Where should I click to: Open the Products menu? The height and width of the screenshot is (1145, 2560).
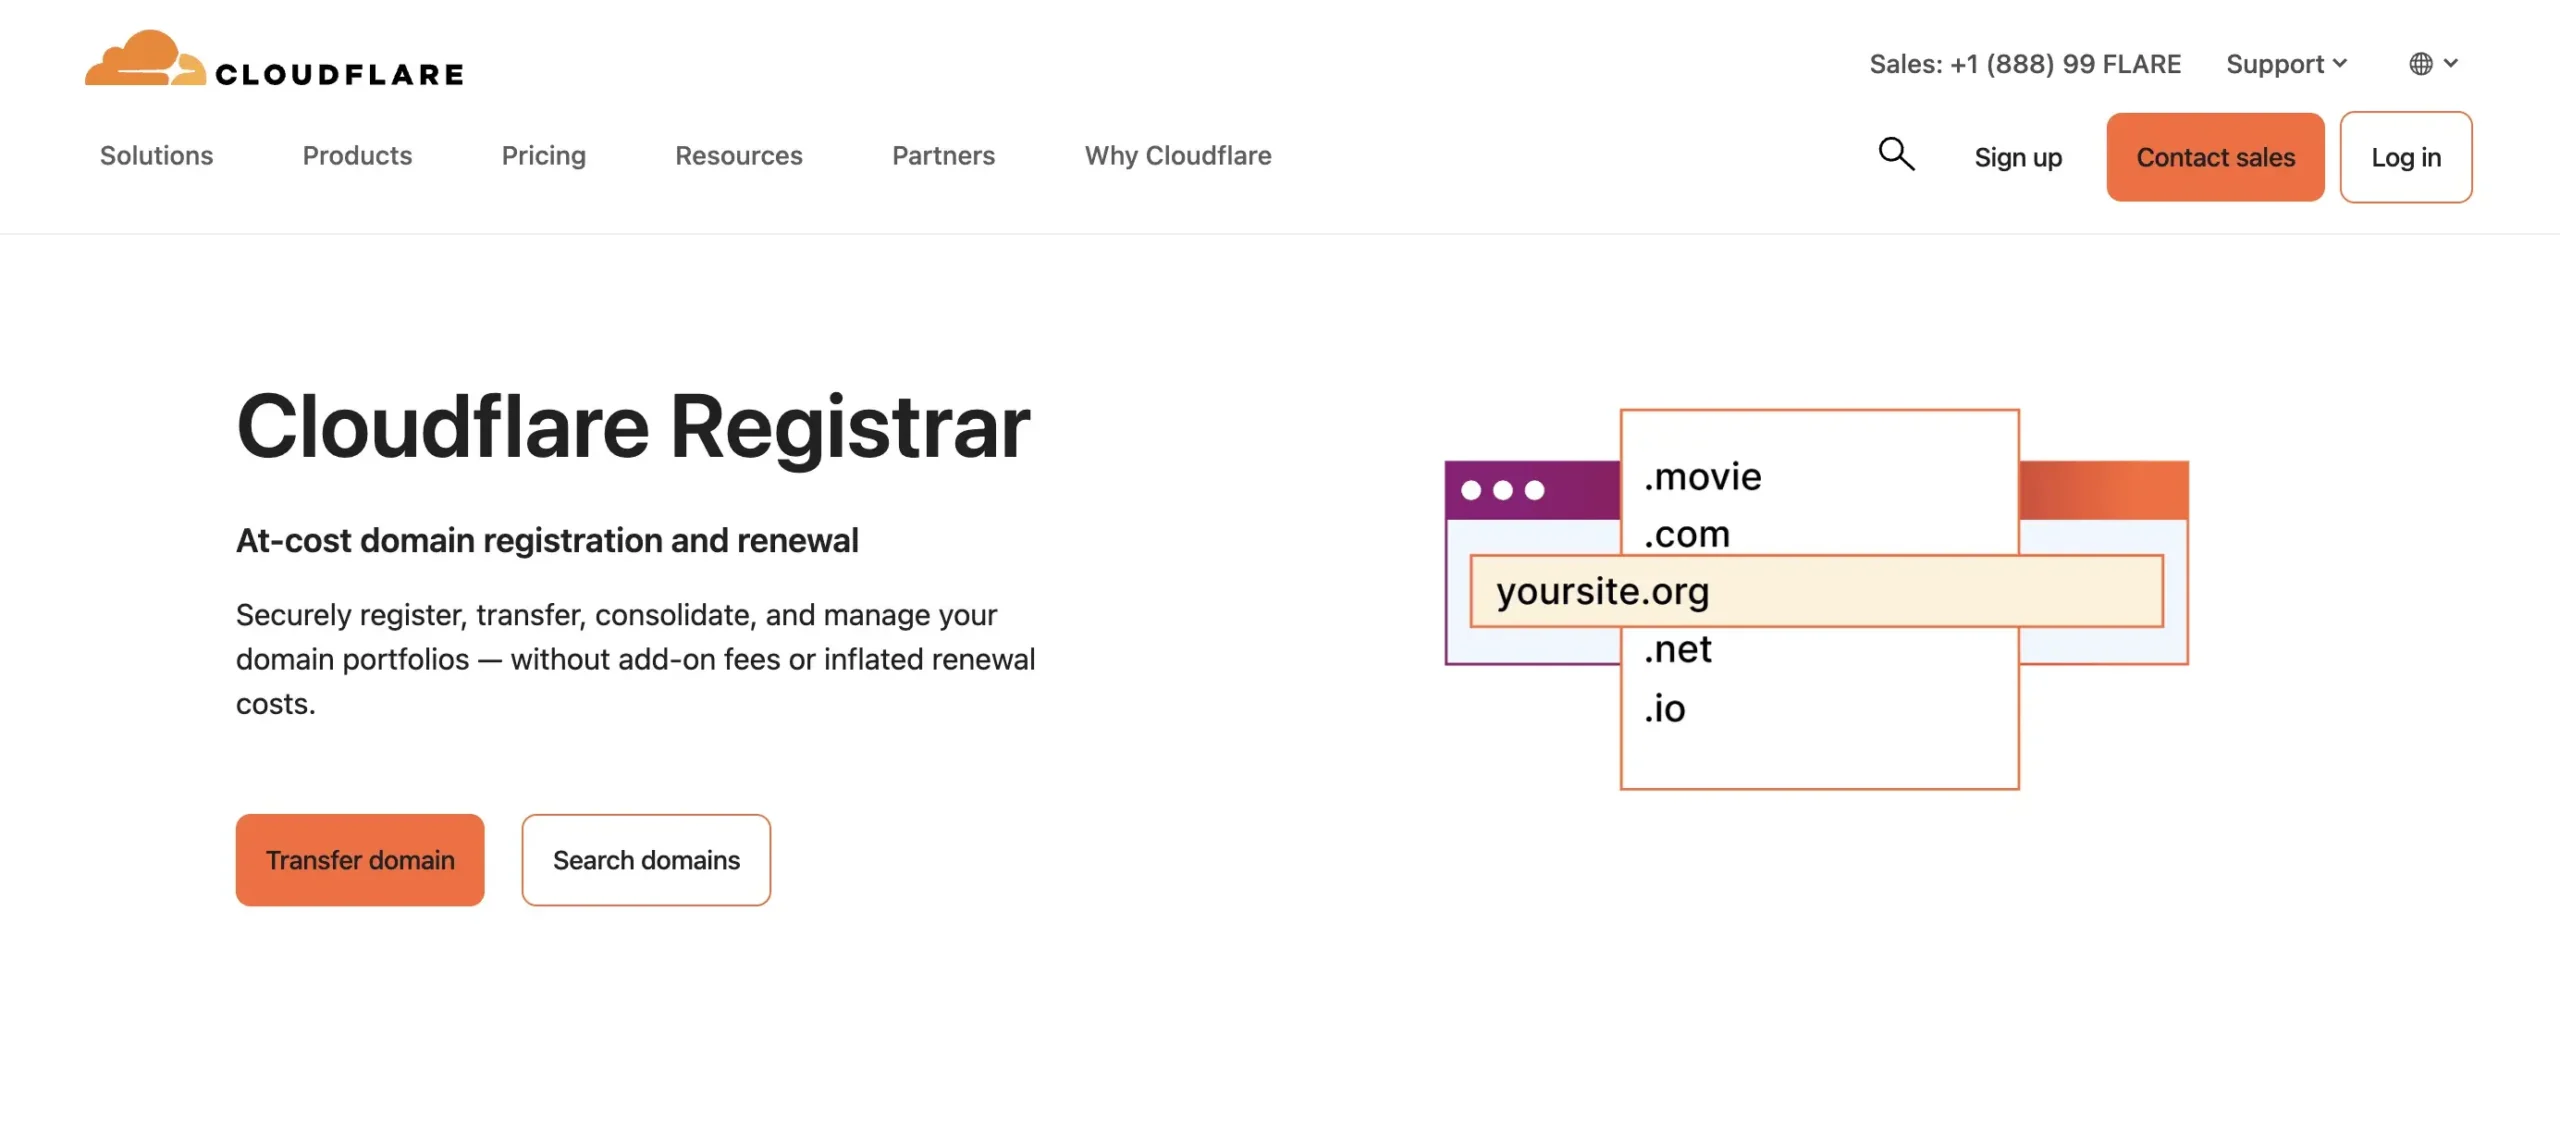pyautogui.click(x=356, y=156)
